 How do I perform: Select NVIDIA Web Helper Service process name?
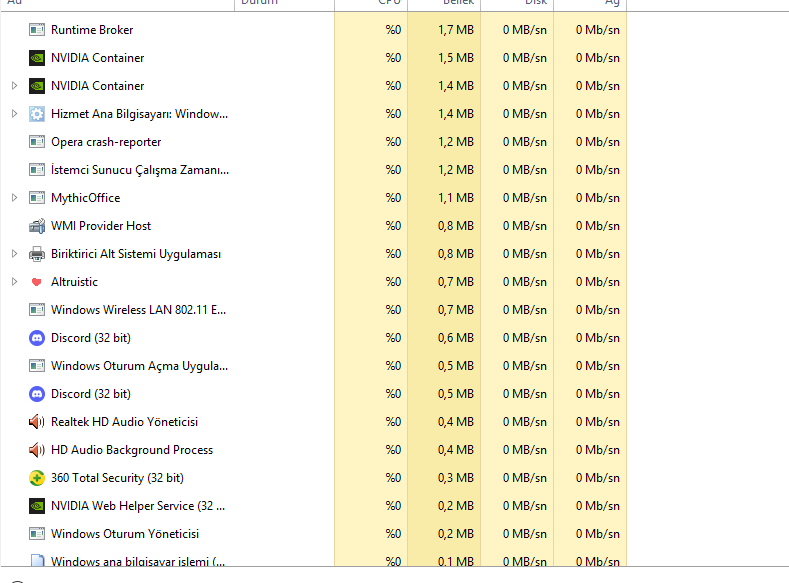point(138,506)
